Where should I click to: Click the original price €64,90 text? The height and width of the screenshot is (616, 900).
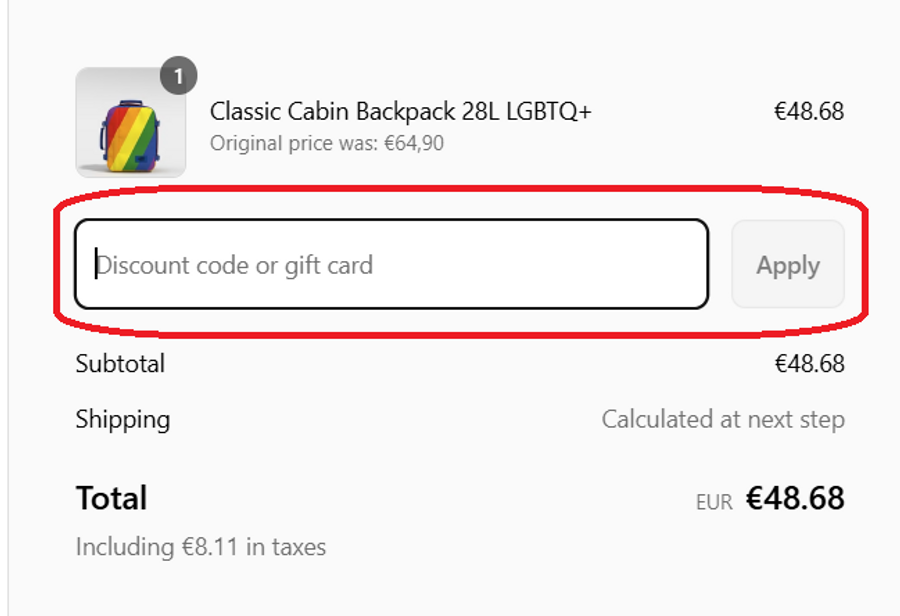(x=327, y=143)
